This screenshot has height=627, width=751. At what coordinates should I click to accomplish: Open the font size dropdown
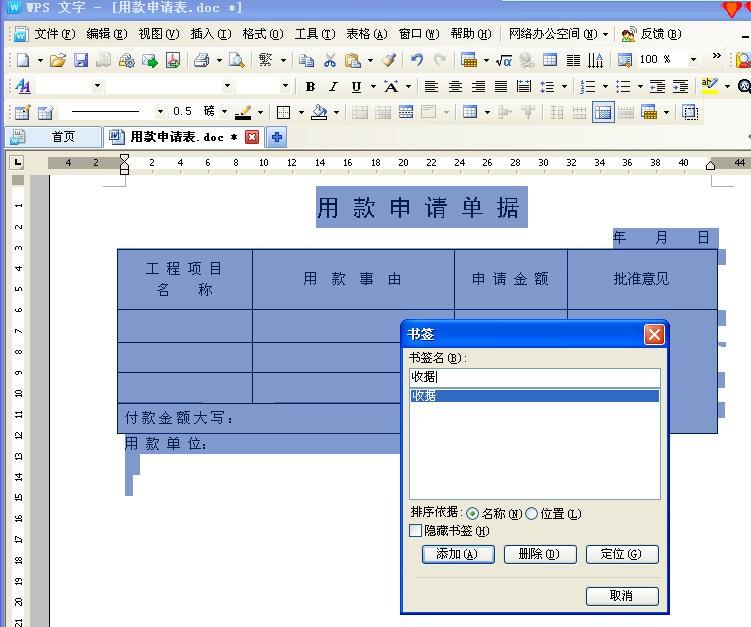coord(285,86)
